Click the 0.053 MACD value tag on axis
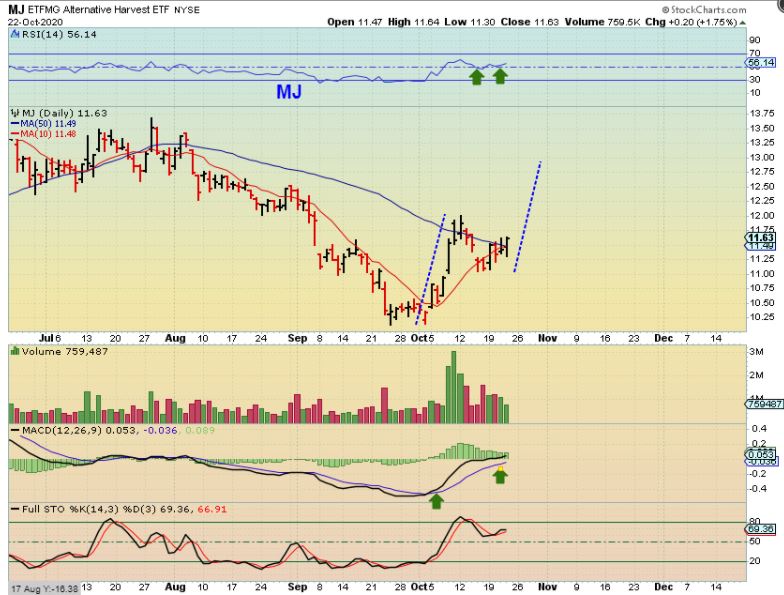 762,454
